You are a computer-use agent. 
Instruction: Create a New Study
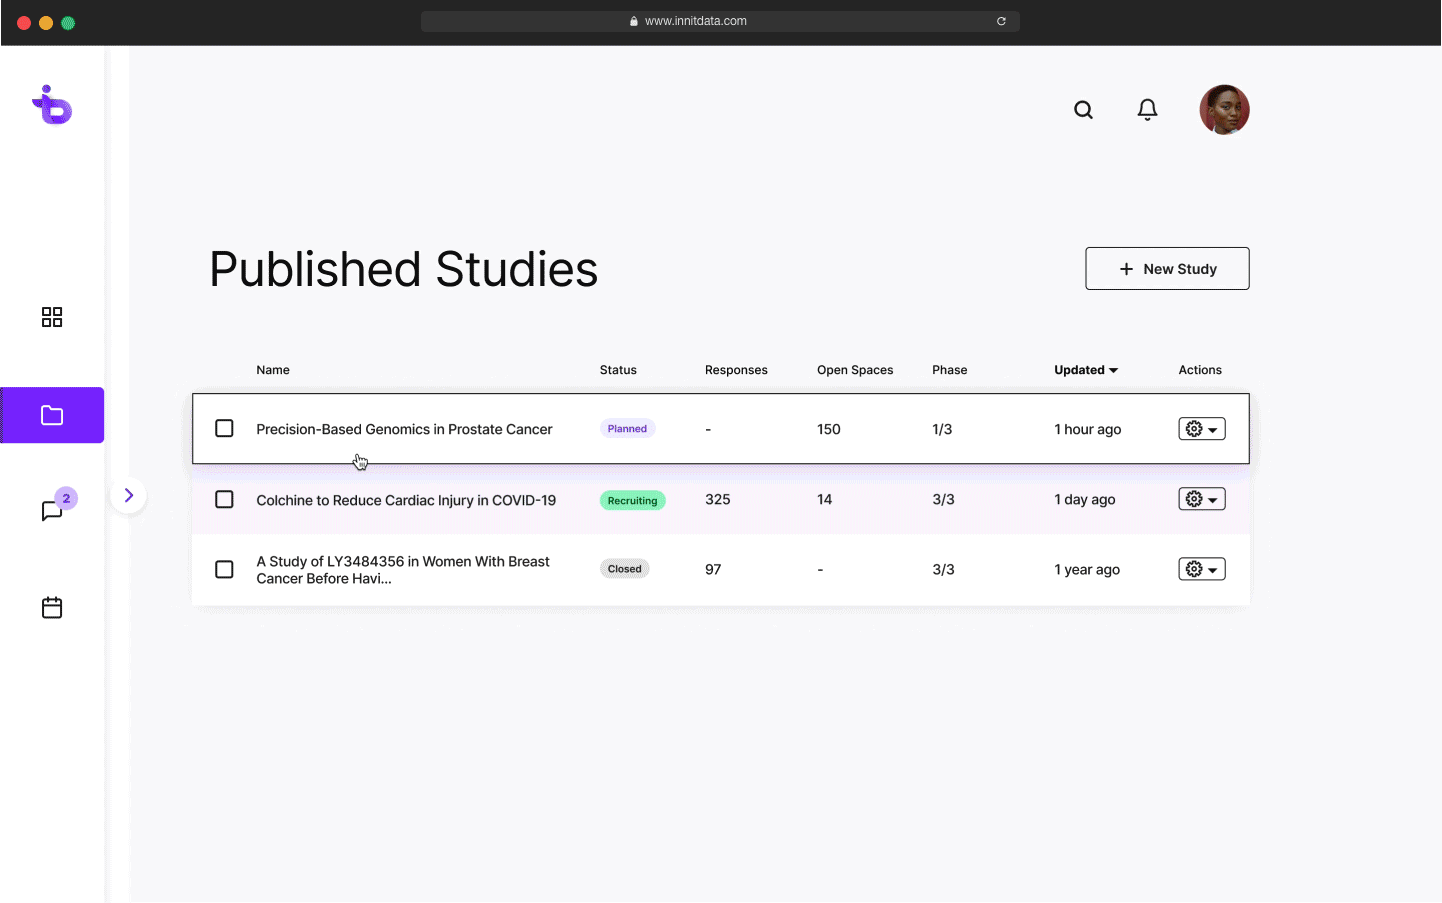click(x=1167, y=269)
